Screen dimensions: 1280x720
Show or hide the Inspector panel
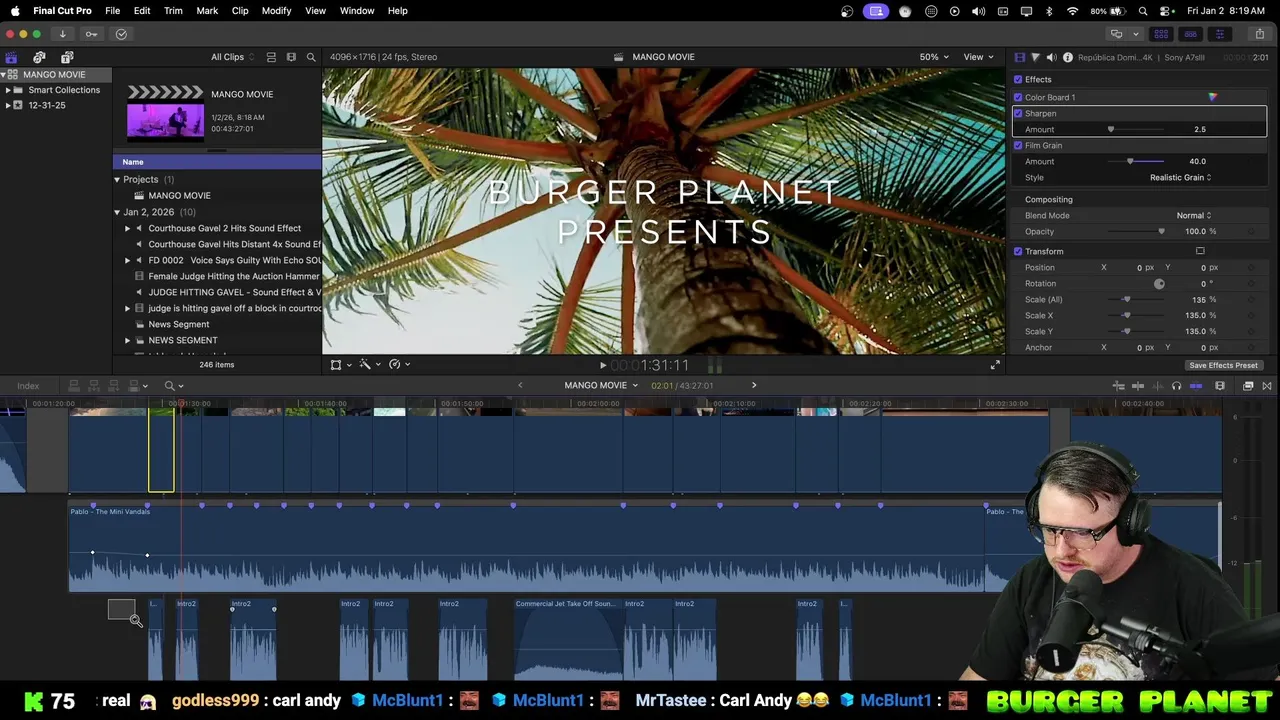(x=1219, y=34)
